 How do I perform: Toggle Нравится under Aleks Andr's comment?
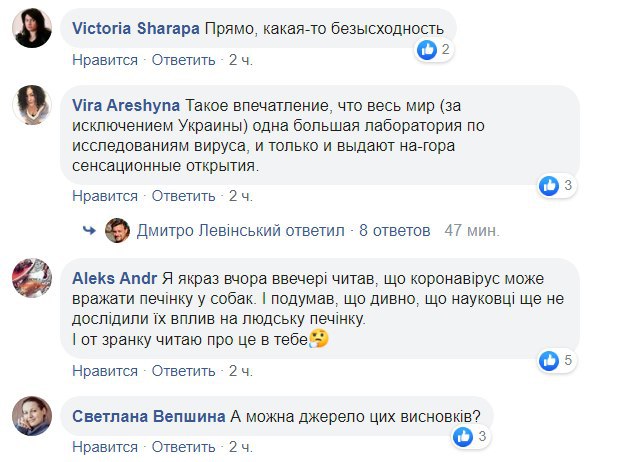(104, 370)
